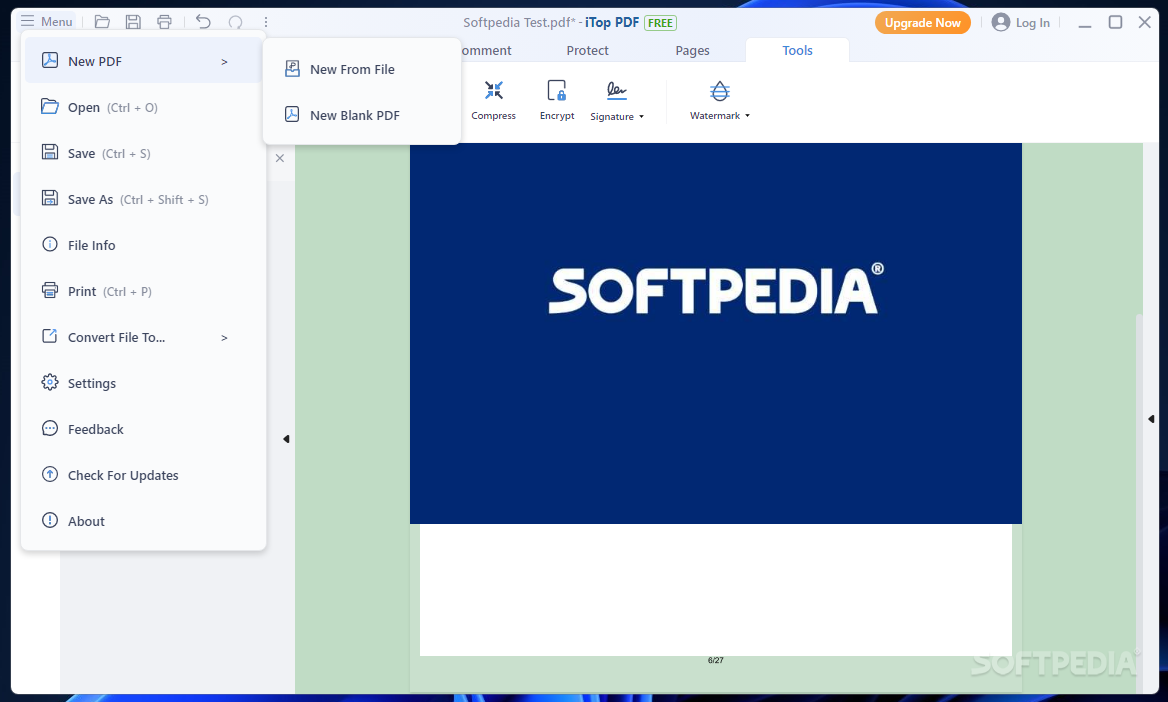The height and width of the screenshot is (702, 1168).
Task: Click the green FREE badge
Action: 660,22
